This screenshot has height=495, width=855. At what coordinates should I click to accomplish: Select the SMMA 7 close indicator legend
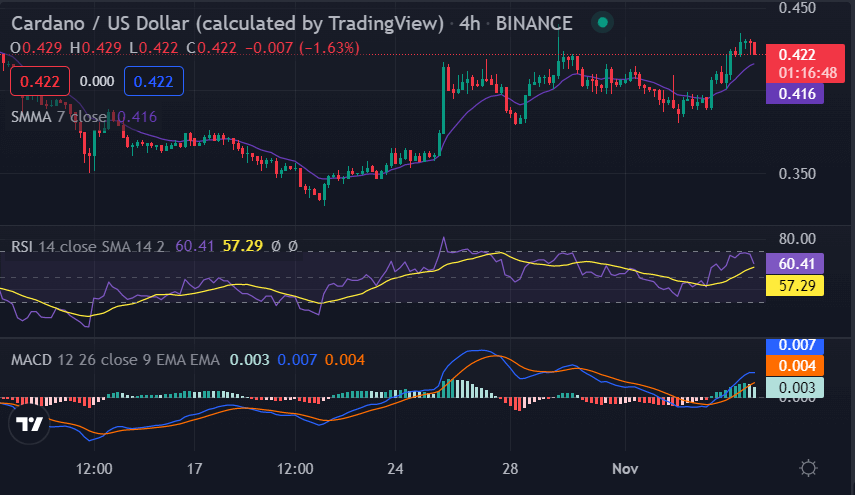click(x=59, y=117)
